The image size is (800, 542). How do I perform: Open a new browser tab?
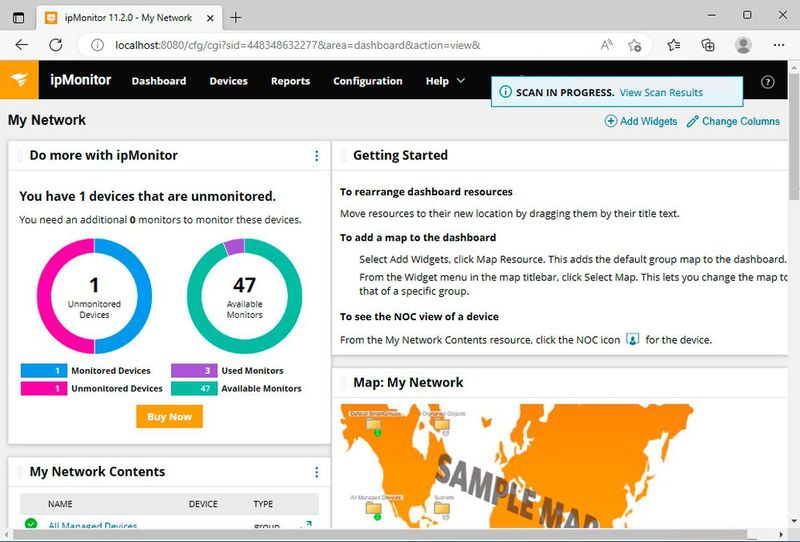(x=236, y=17)
